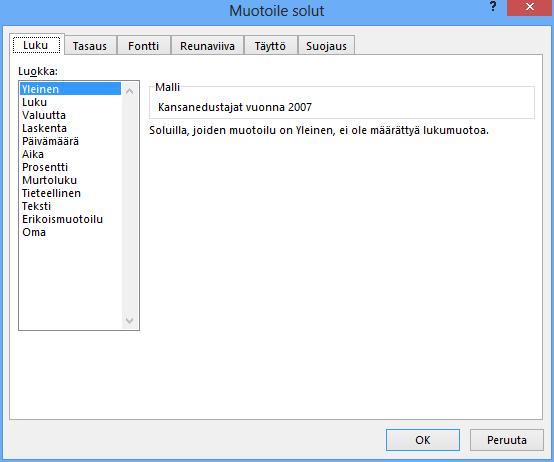554x462 pixels.
Task: Close the Muotoile solut dialog
Action: (x=530, y=7)
